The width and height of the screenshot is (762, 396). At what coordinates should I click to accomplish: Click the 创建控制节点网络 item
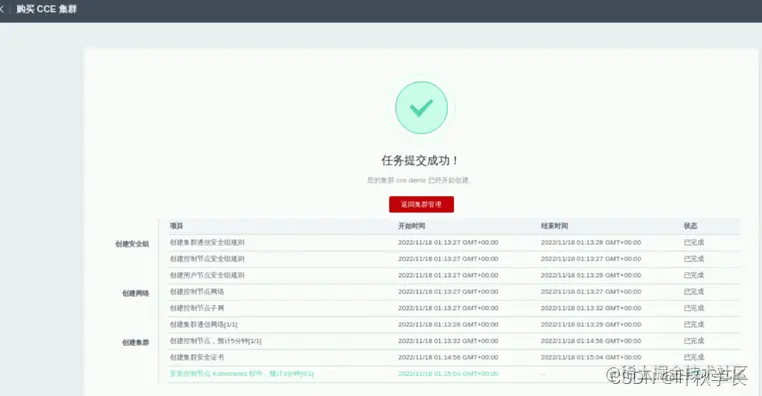click(x=197, y=292)
